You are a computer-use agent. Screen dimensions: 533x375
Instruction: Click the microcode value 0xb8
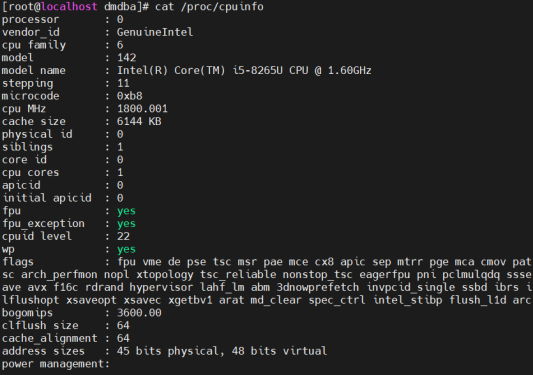coord(130,96)
